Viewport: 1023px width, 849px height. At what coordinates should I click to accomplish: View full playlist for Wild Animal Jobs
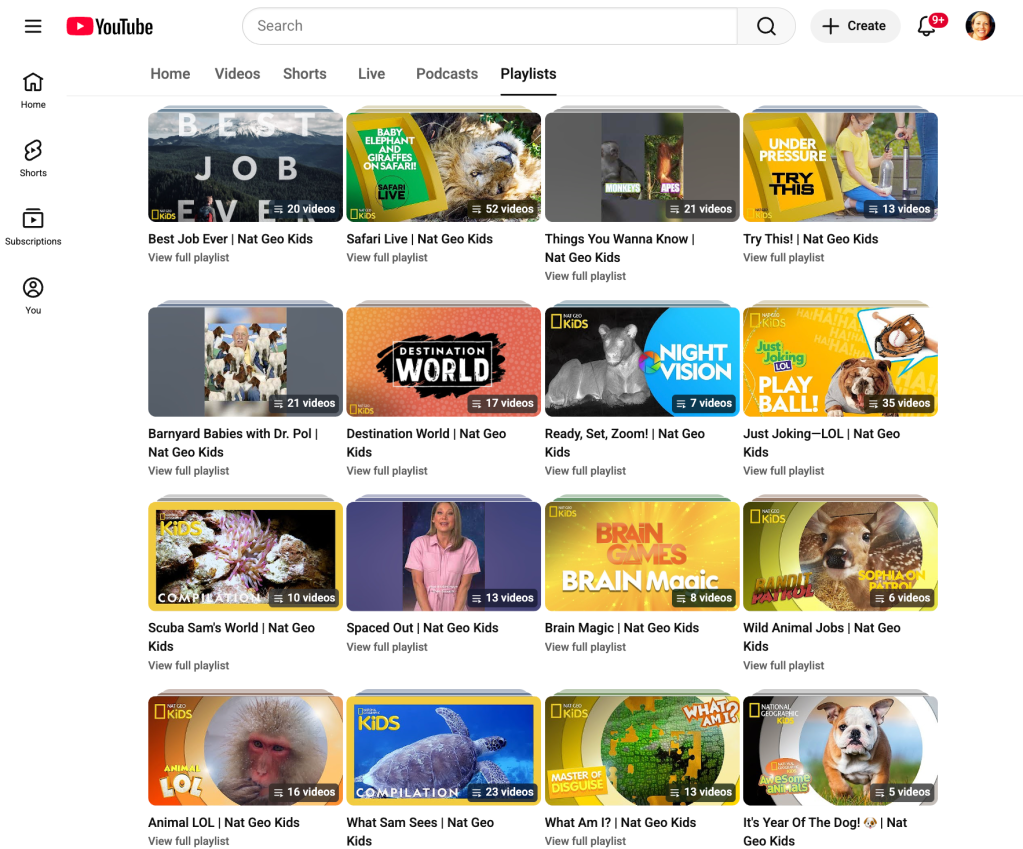[x=783, y=666]
